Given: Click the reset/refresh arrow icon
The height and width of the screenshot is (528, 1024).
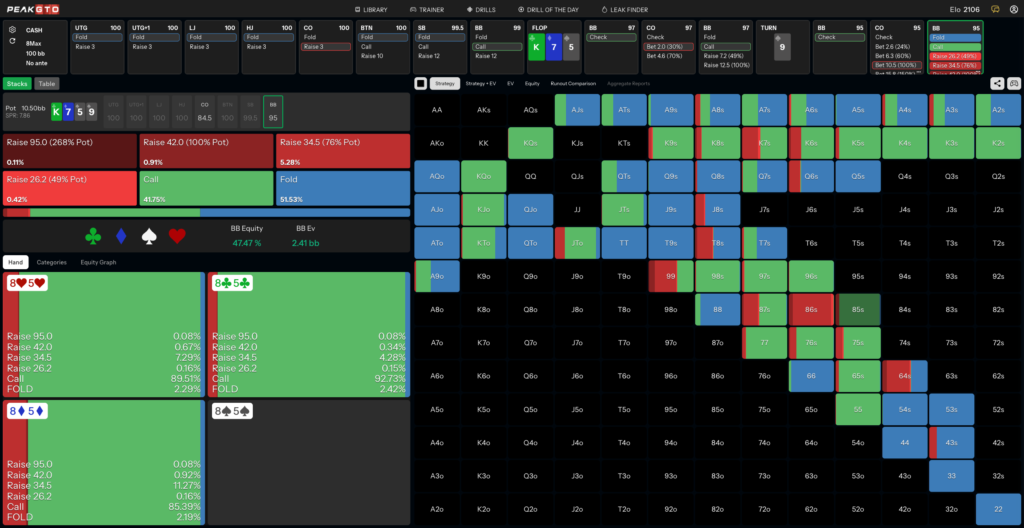Looking at the screenshot, I should point(12,41).
